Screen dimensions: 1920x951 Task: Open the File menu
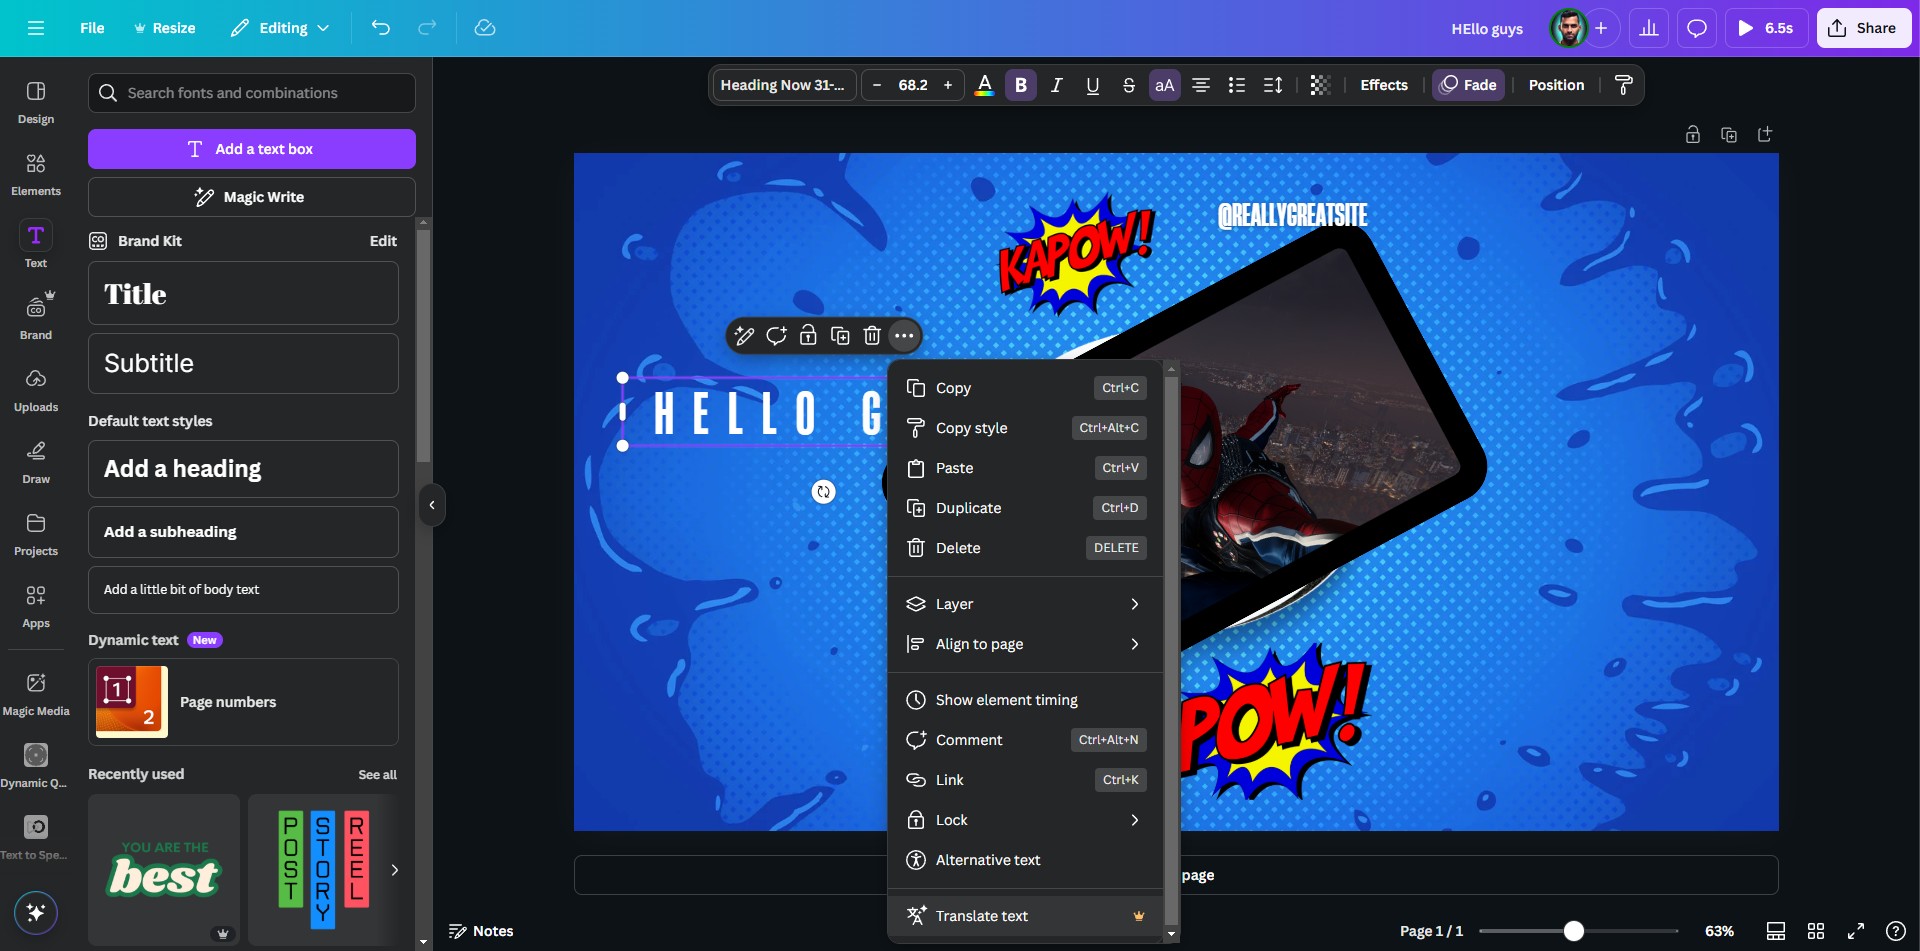point(92,28)
